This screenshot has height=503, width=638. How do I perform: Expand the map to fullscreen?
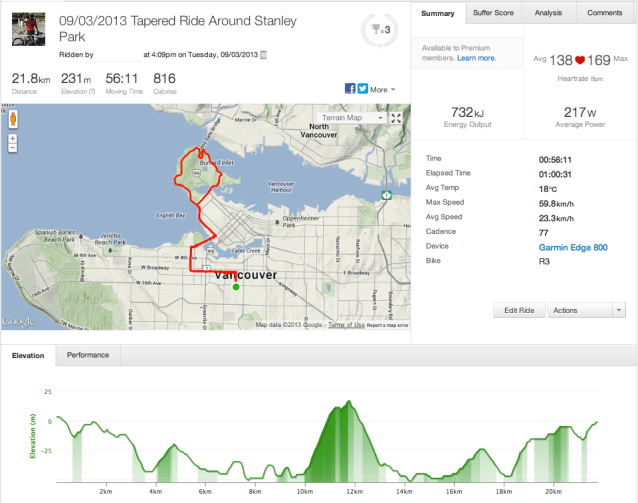(397, 118)
